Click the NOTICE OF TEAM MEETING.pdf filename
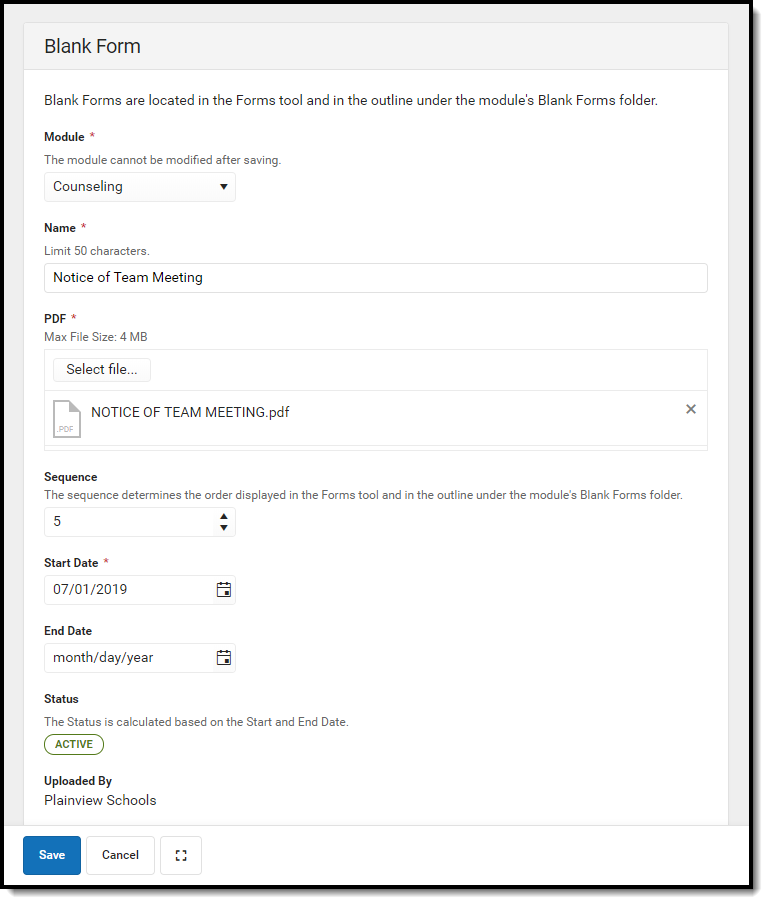The height and width of the screenshot is (904, 768). point(189,411)
